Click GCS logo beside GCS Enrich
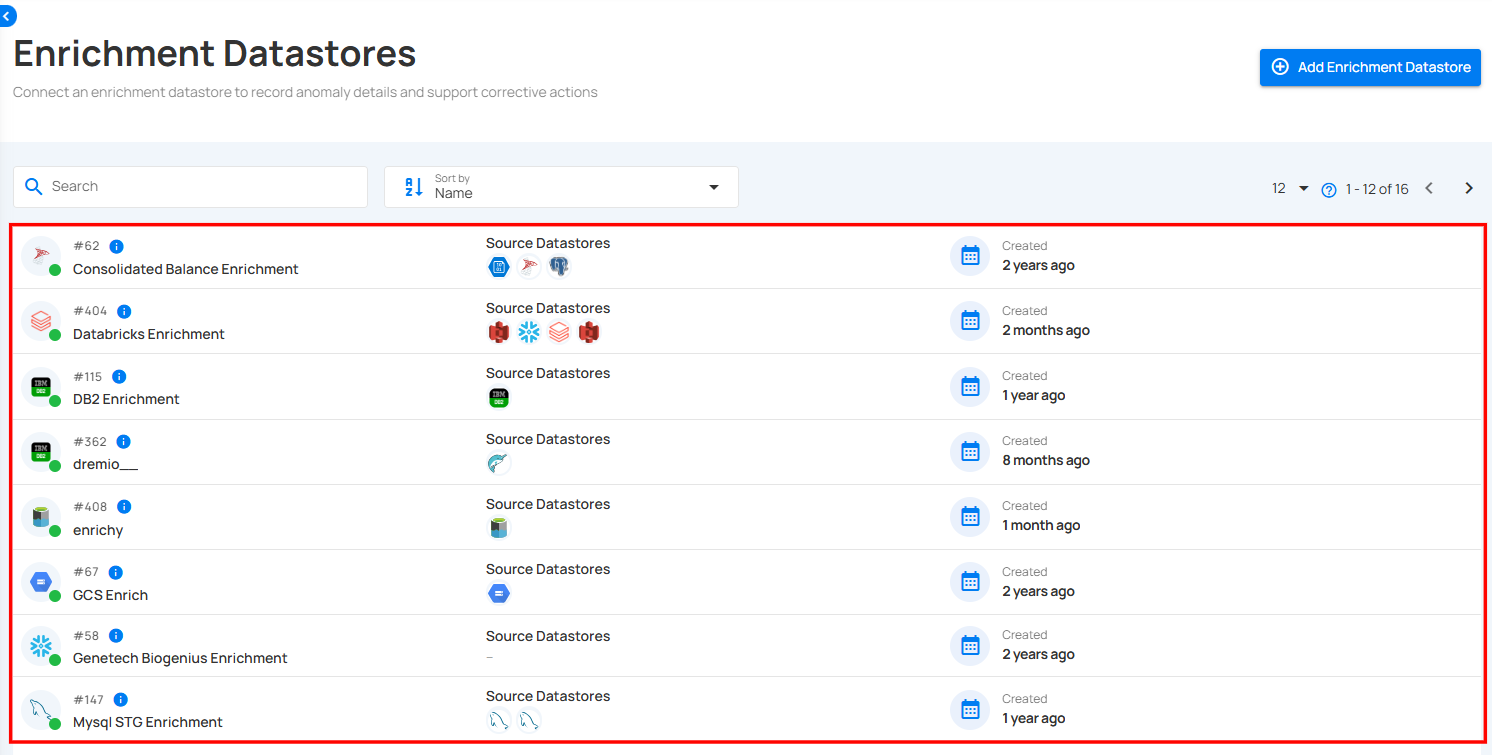This screenshot has height=755, width=1492. coord(41,582)
